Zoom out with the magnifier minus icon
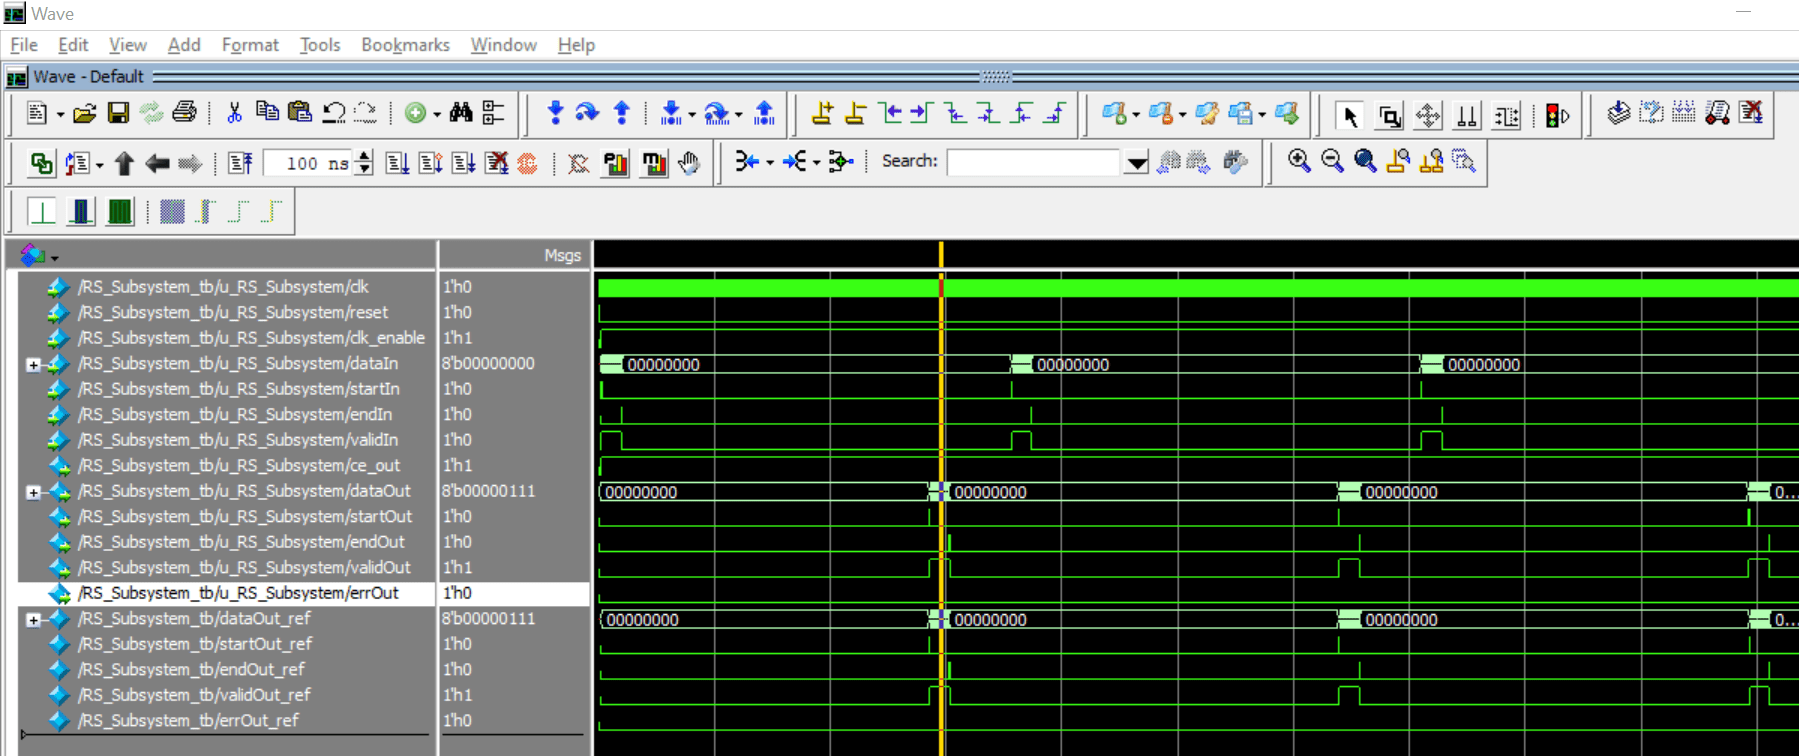Viewport: 1799px width, 756px height. pos(1332,161)
